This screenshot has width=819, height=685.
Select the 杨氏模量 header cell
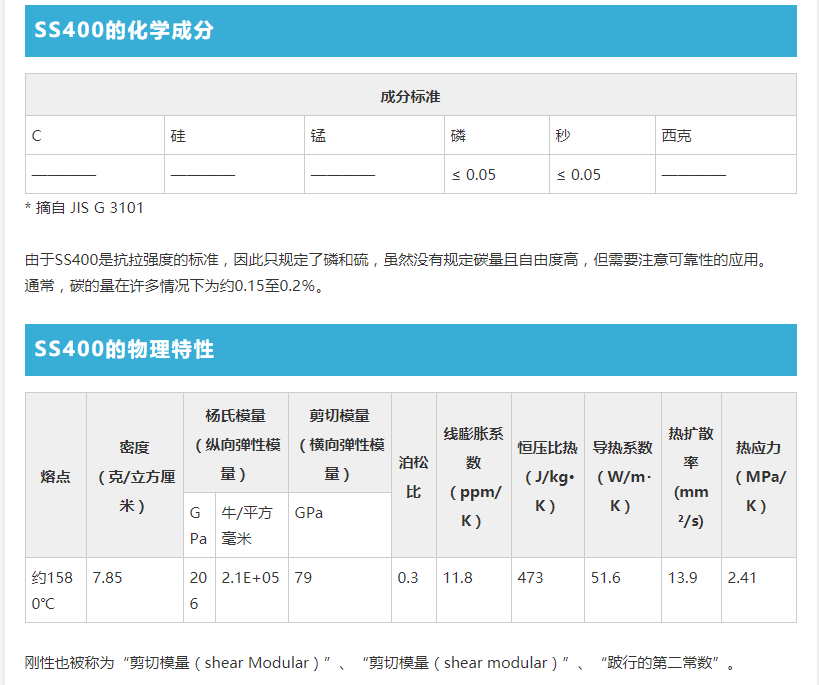(236, 442)
